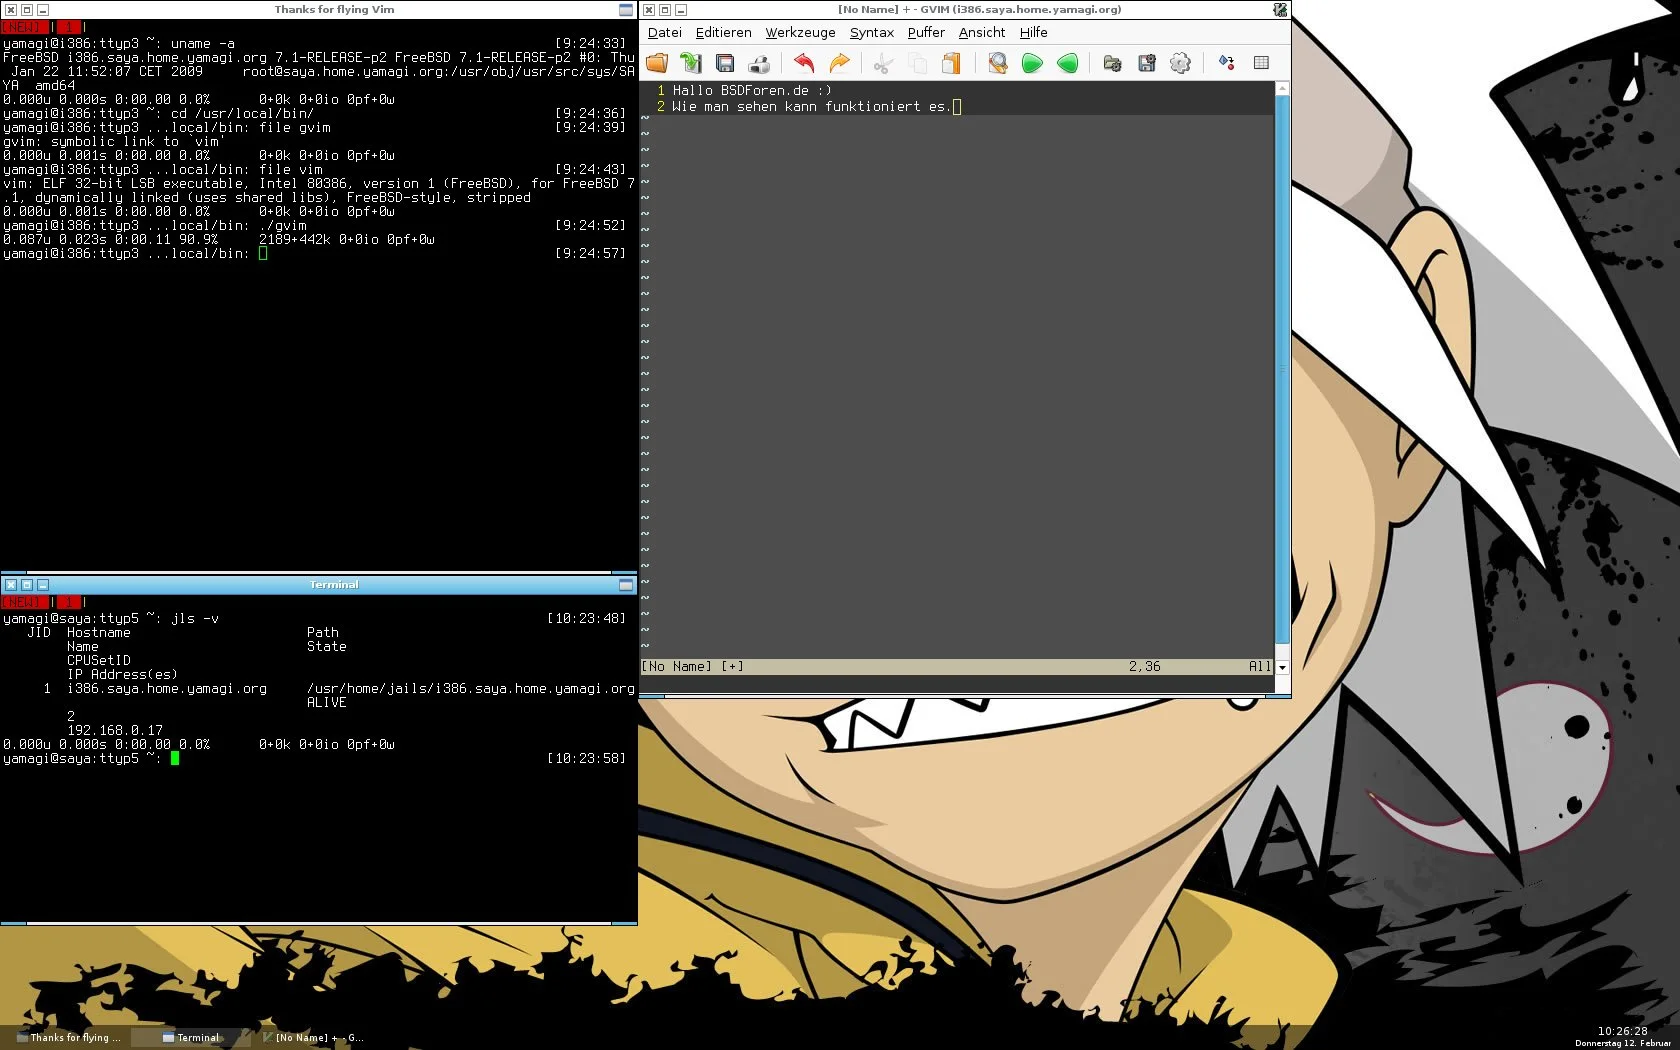Click the Find Next green forward arrow
The image size is (1680, 1050).
[1032, 63]
